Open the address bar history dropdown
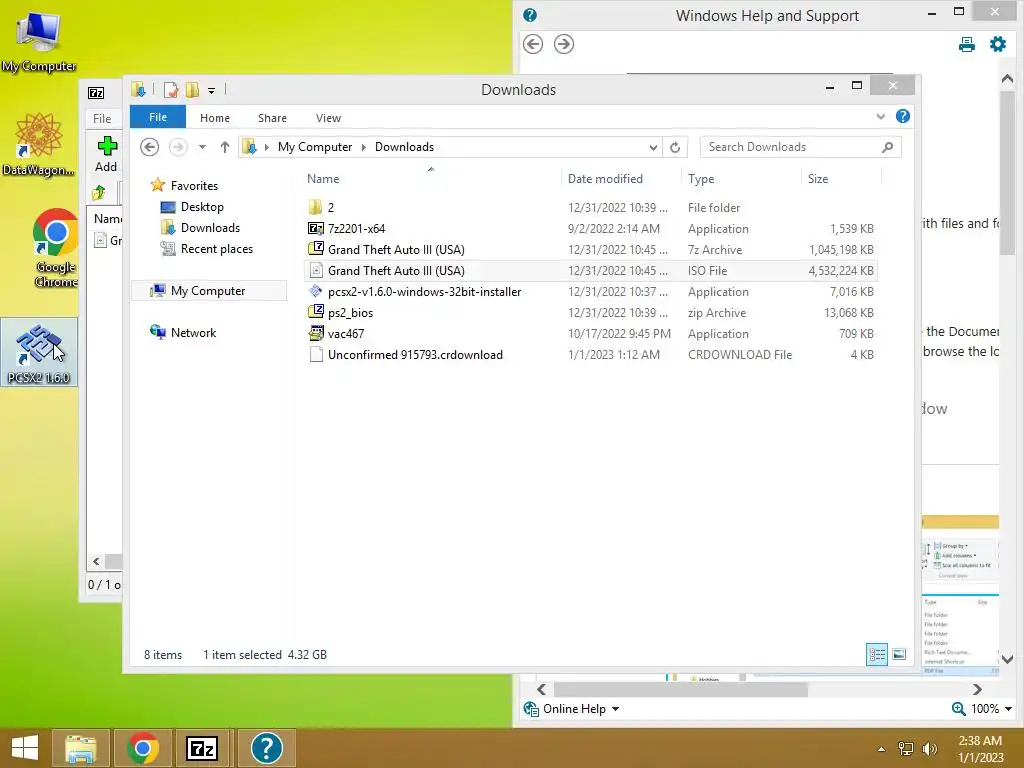Screen dimensions: 1024x768 click(653, 148)
